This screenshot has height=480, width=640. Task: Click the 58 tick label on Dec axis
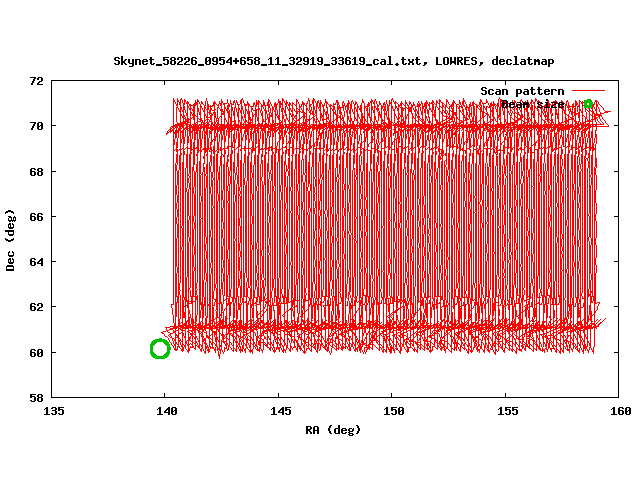click(36, 398)
